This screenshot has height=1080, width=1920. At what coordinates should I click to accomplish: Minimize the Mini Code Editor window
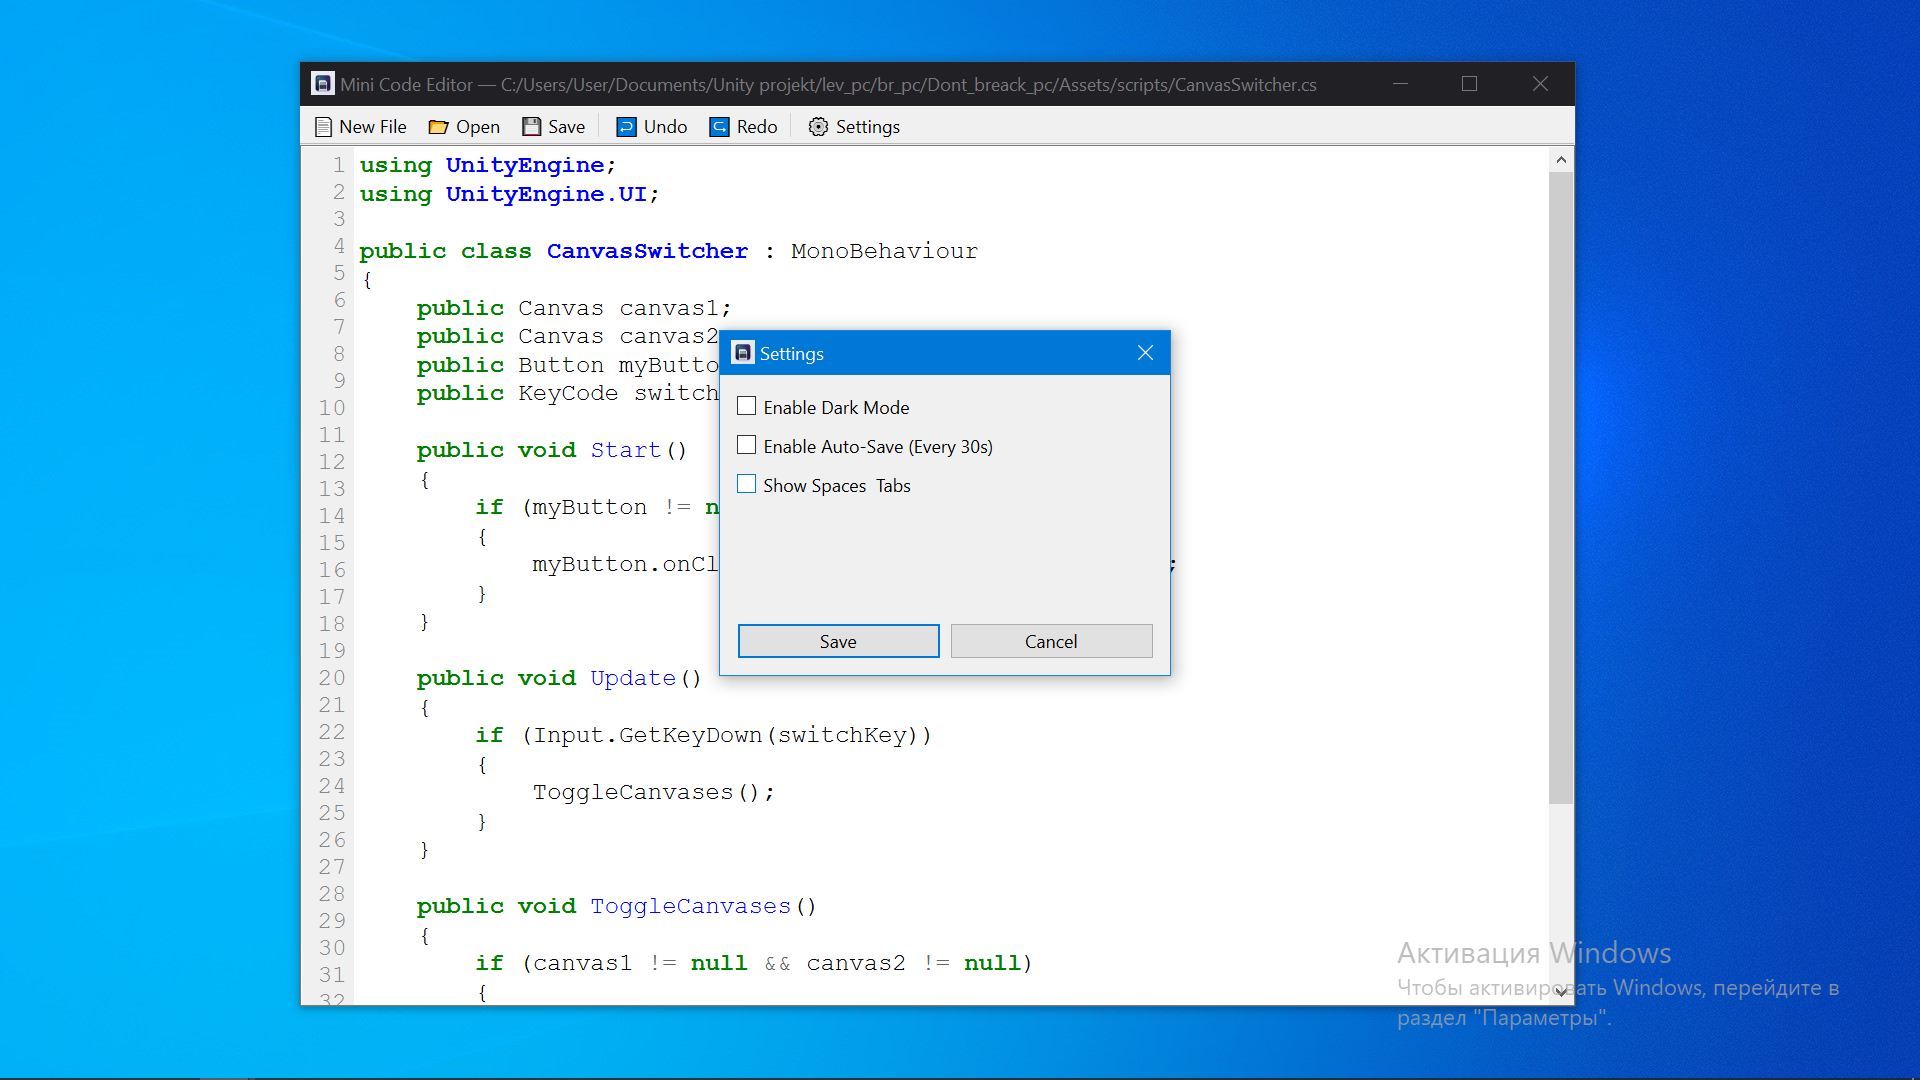(x=1400, y=84)
